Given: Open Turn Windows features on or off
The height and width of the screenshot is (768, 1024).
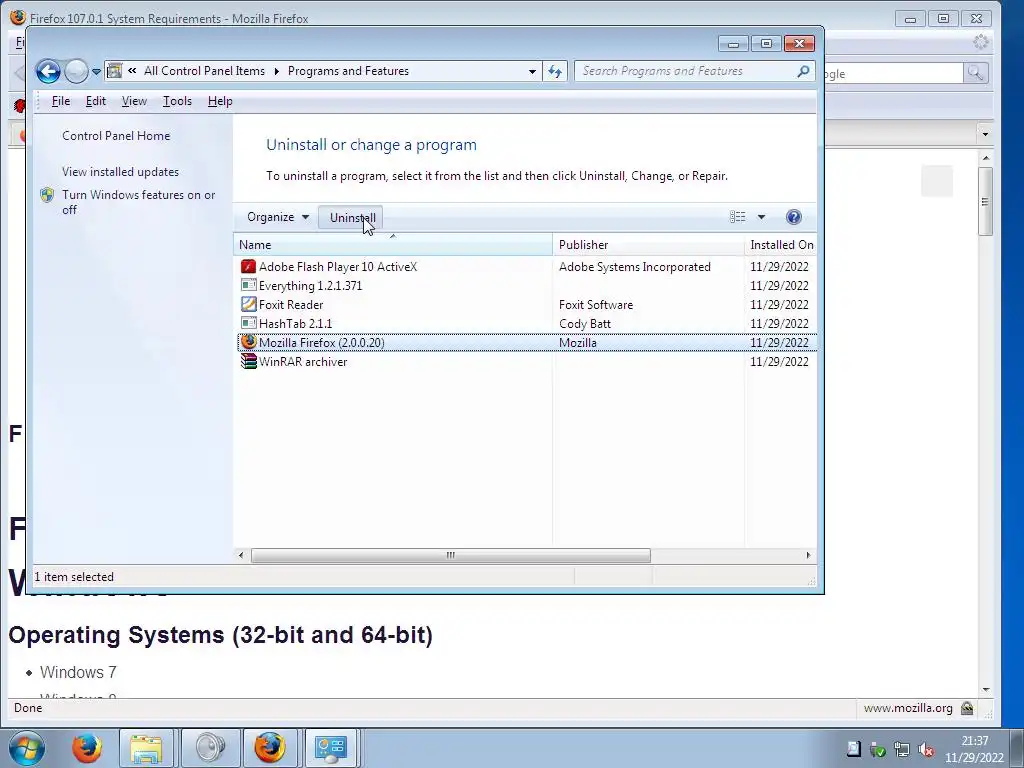Looking at the screenshot, I should pos(138,202).
